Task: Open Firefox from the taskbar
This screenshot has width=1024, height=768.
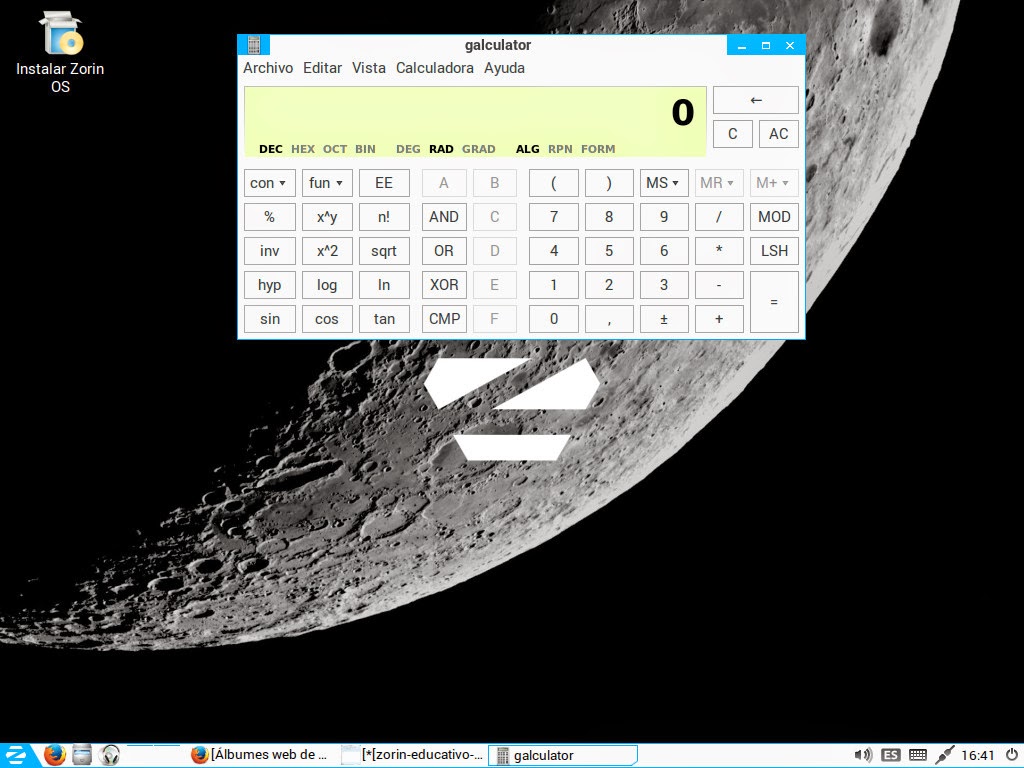Action: click(x=55, y=755)
